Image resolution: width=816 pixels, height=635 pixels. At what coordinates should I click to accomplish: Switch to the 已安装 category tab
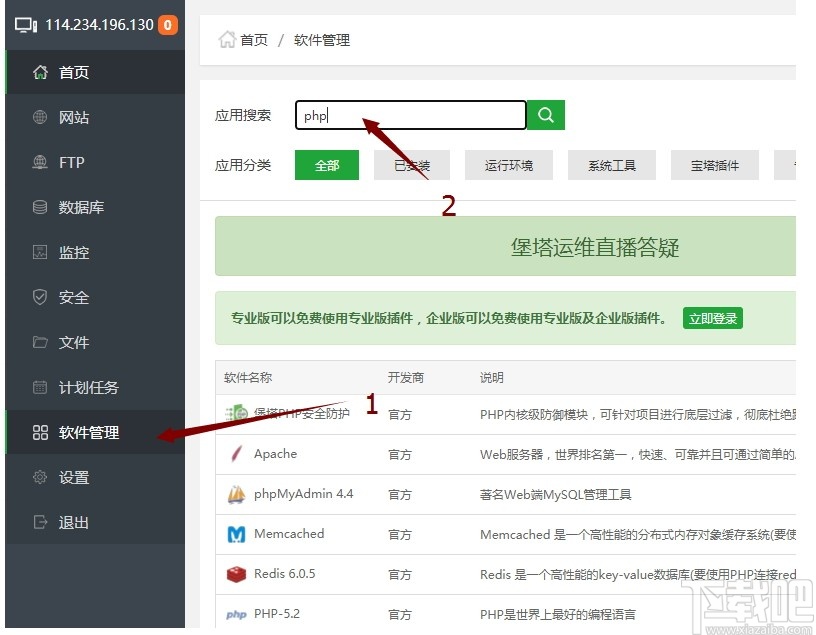point(412,165)
